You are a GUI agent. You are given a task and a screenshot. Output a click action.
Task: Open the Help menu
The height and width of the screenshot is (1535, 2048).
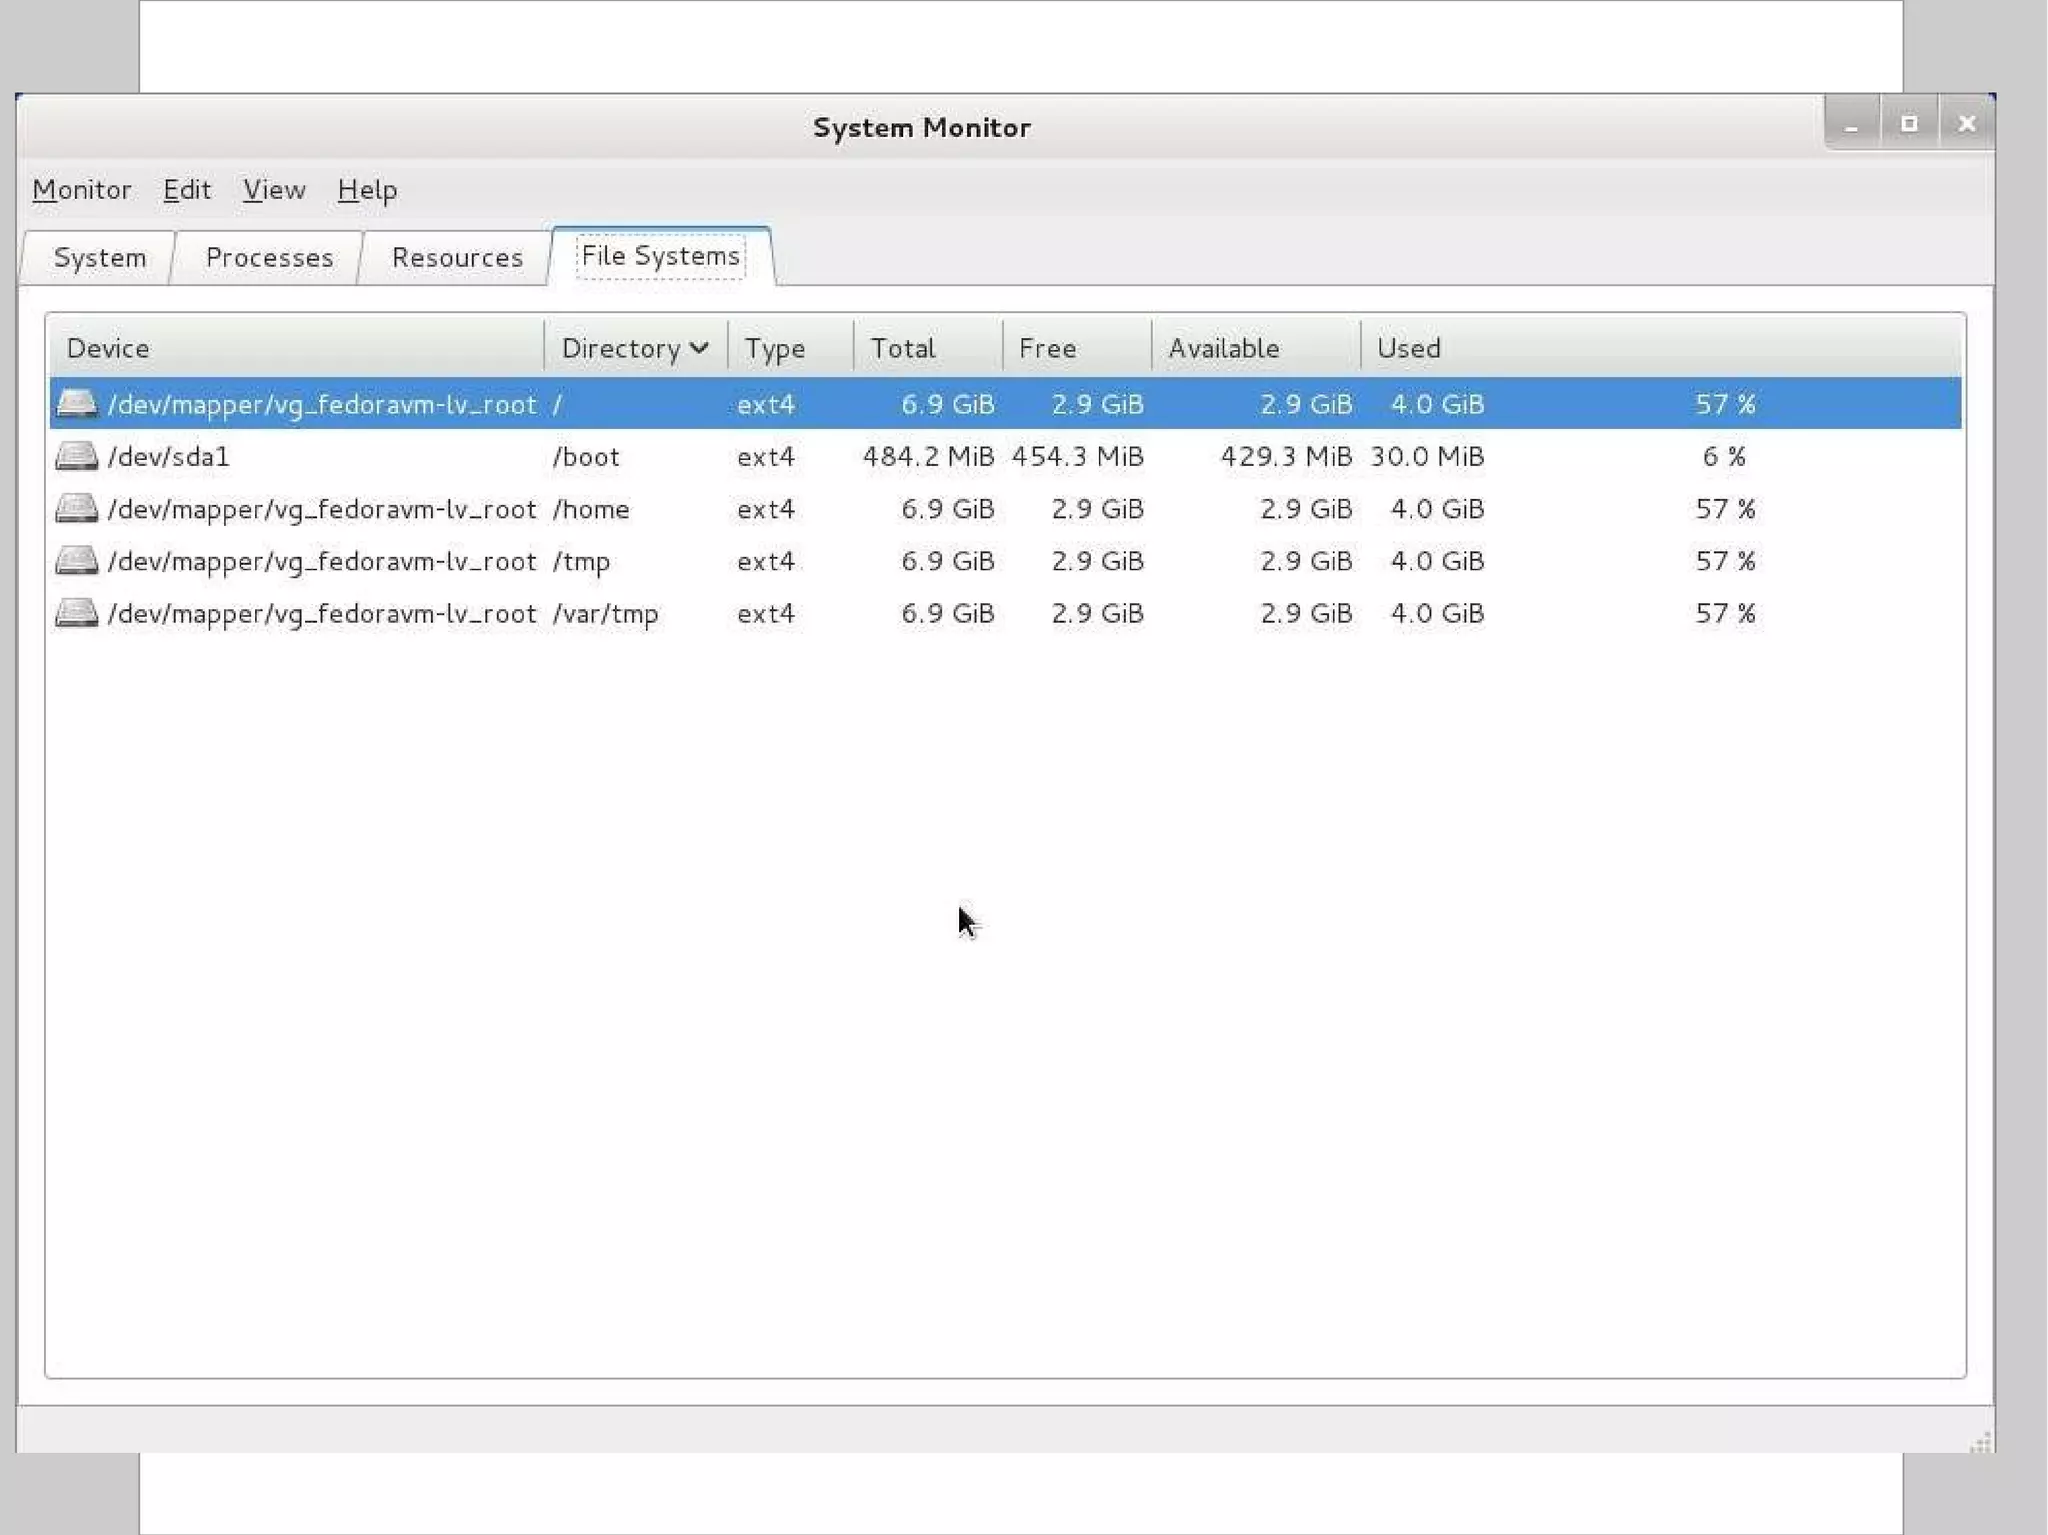[367, 190]
